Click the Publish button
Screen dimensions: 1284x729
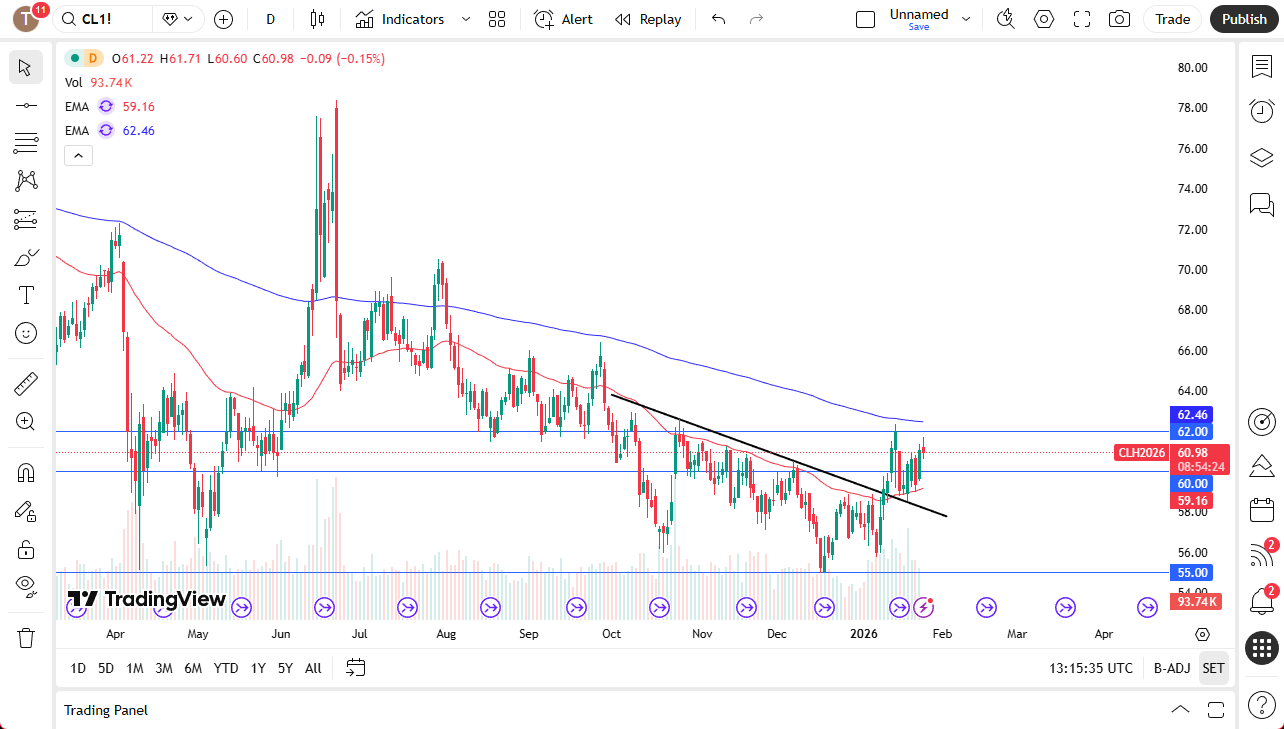tap(1244, 19)
